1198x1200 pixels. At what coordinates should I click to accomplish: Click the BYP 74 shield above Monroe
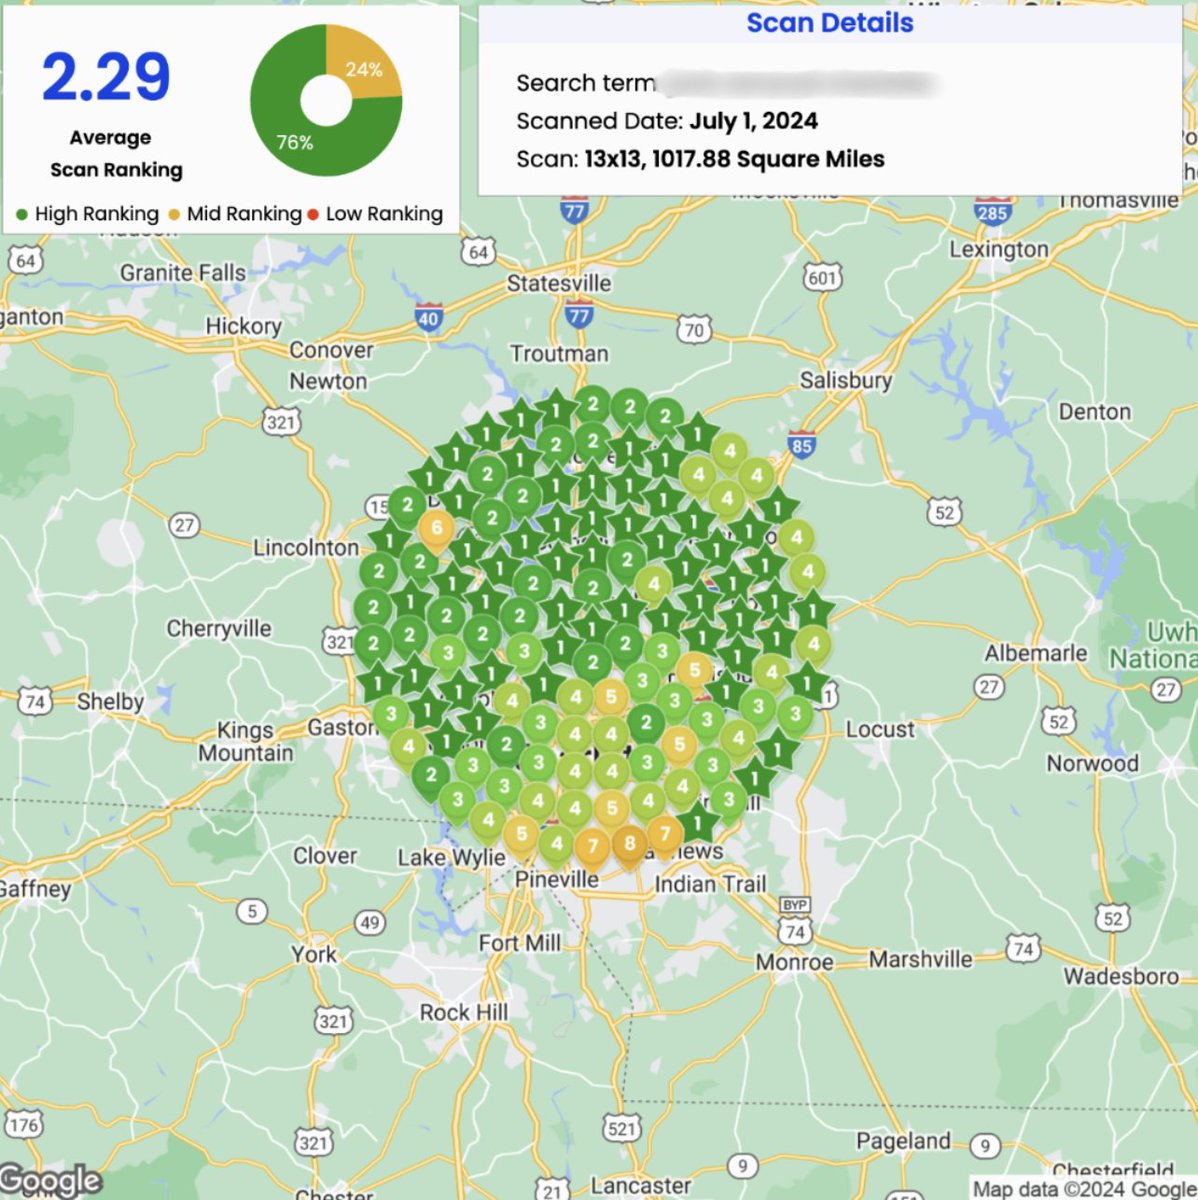pyautogui.click(x=795, y=922)
